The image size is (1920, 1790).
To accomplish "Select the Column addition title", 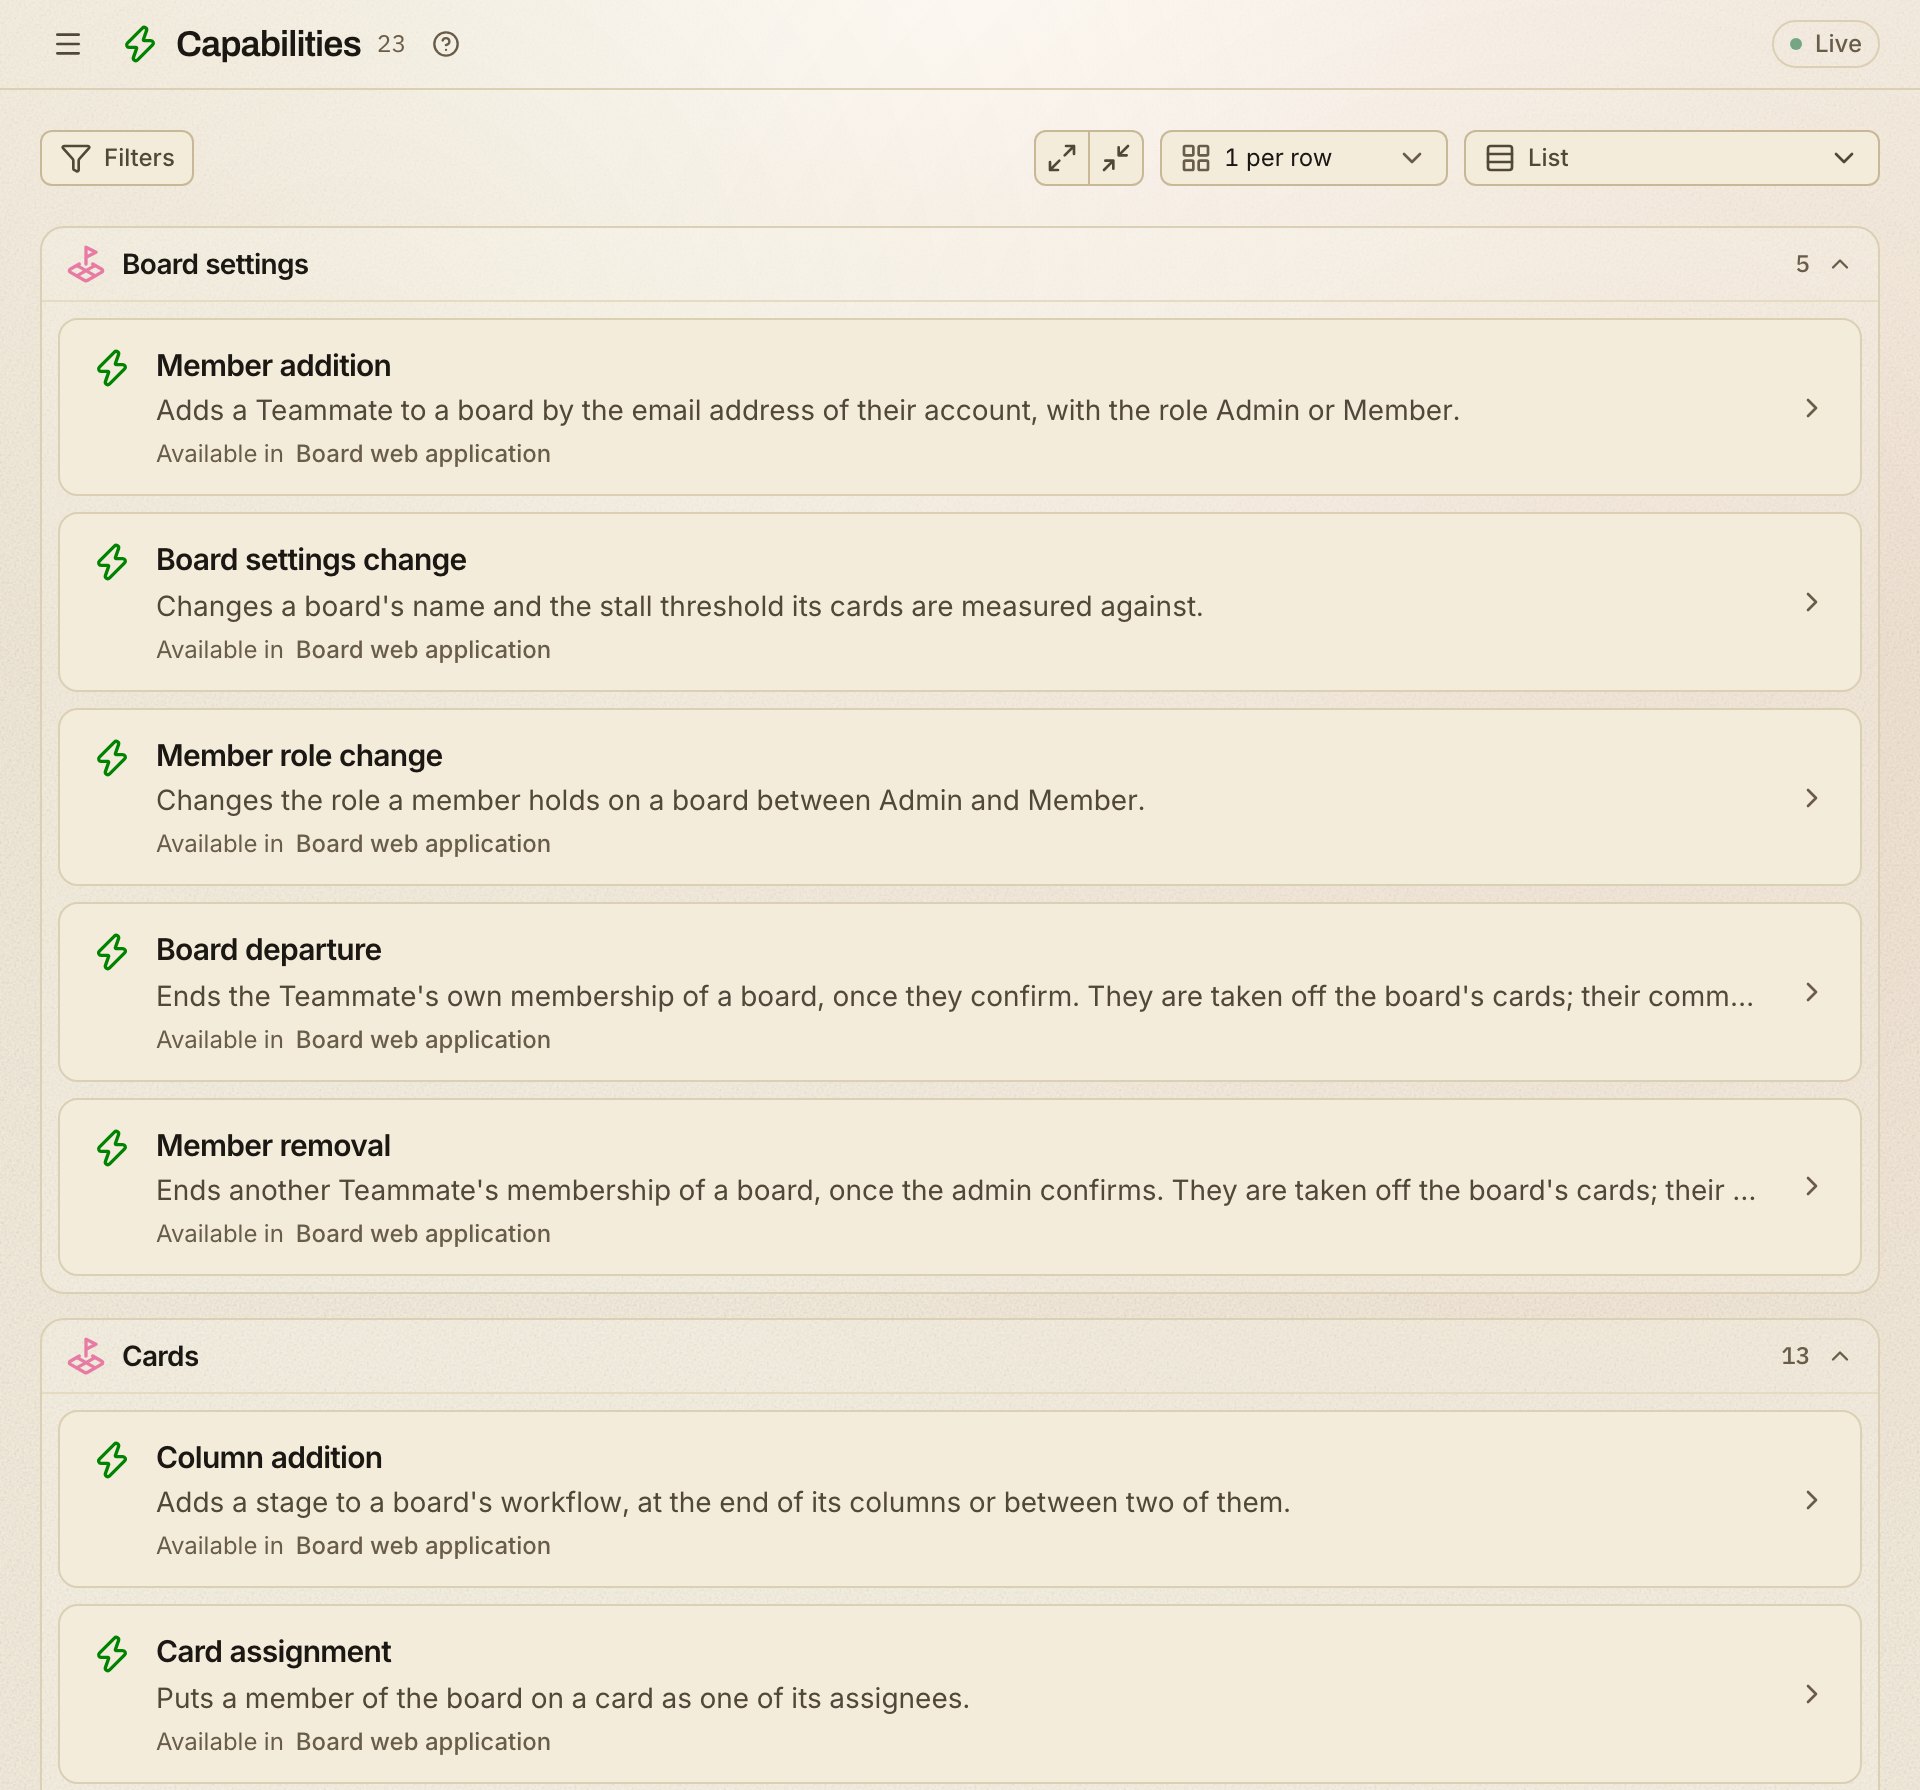I will 269,1458.
